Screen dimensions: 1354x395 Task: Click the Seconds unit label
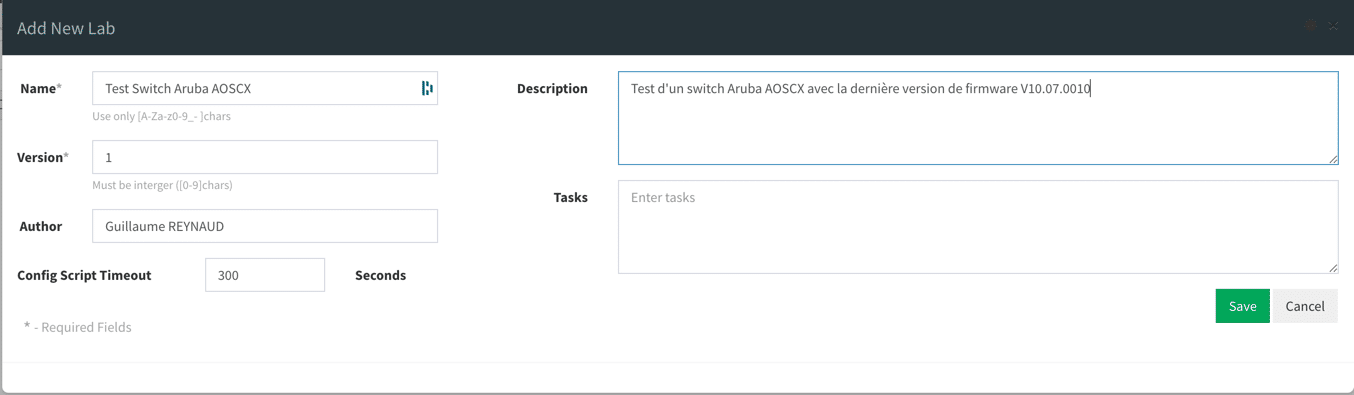pyautogui.click(x=380, y=275)
